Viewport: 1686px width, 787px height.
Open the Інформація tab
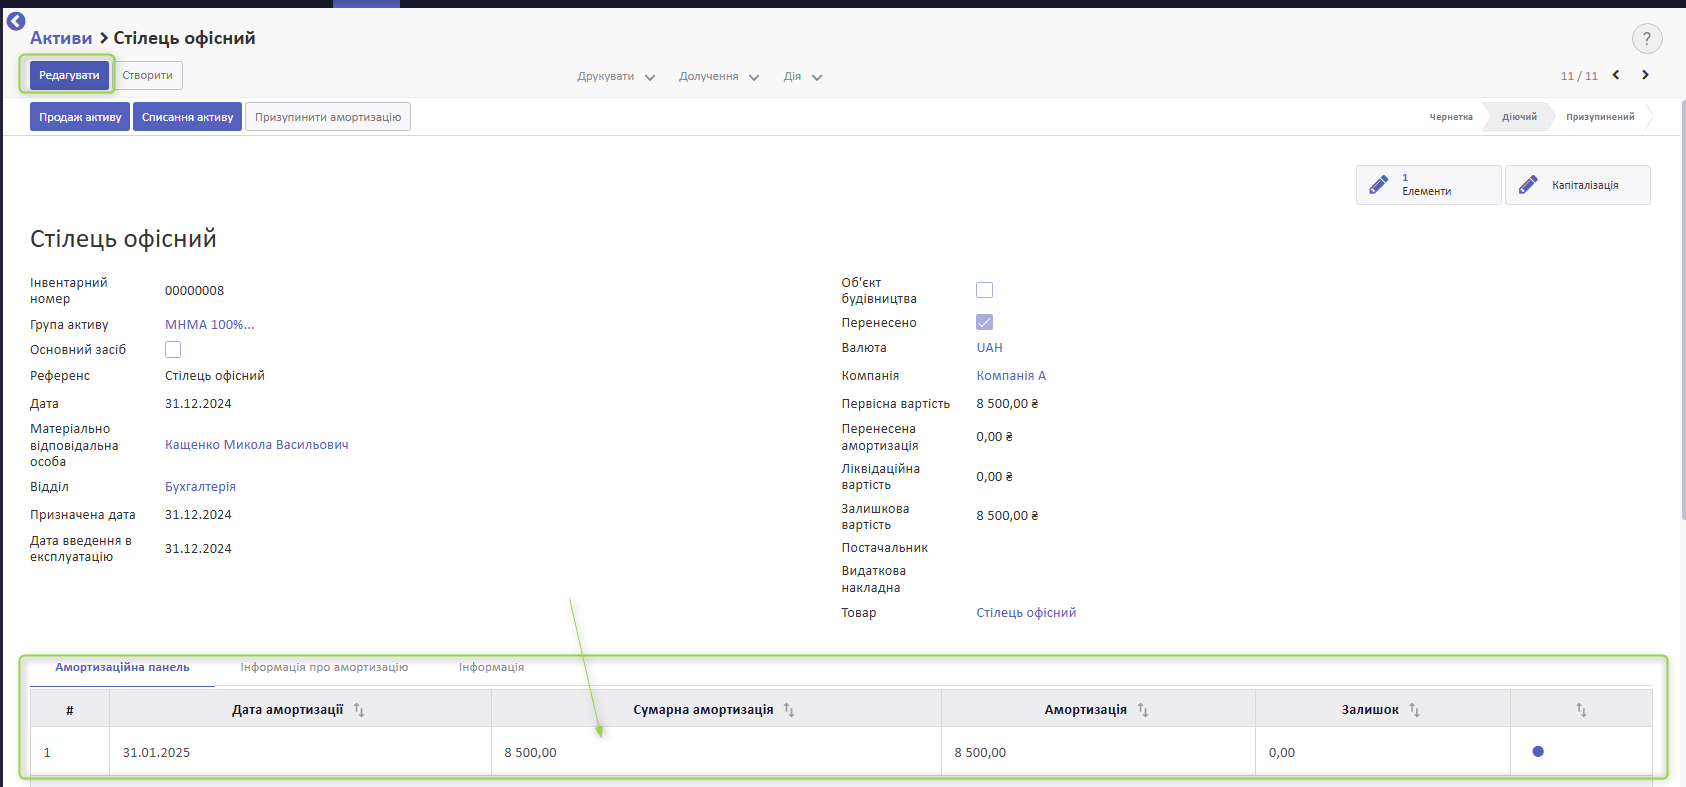click(x=491, y=667)
